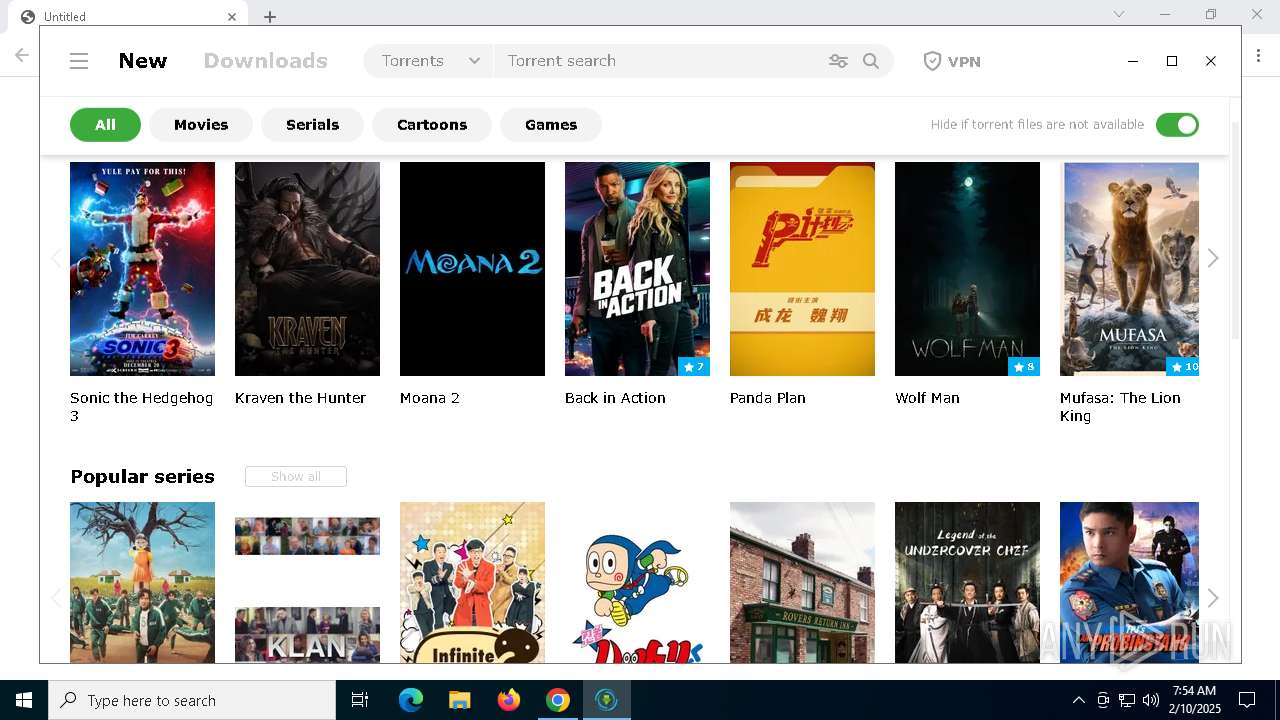
Task: Launch Microsoft Edge from taskbar
Action: [x=411, y=700]
